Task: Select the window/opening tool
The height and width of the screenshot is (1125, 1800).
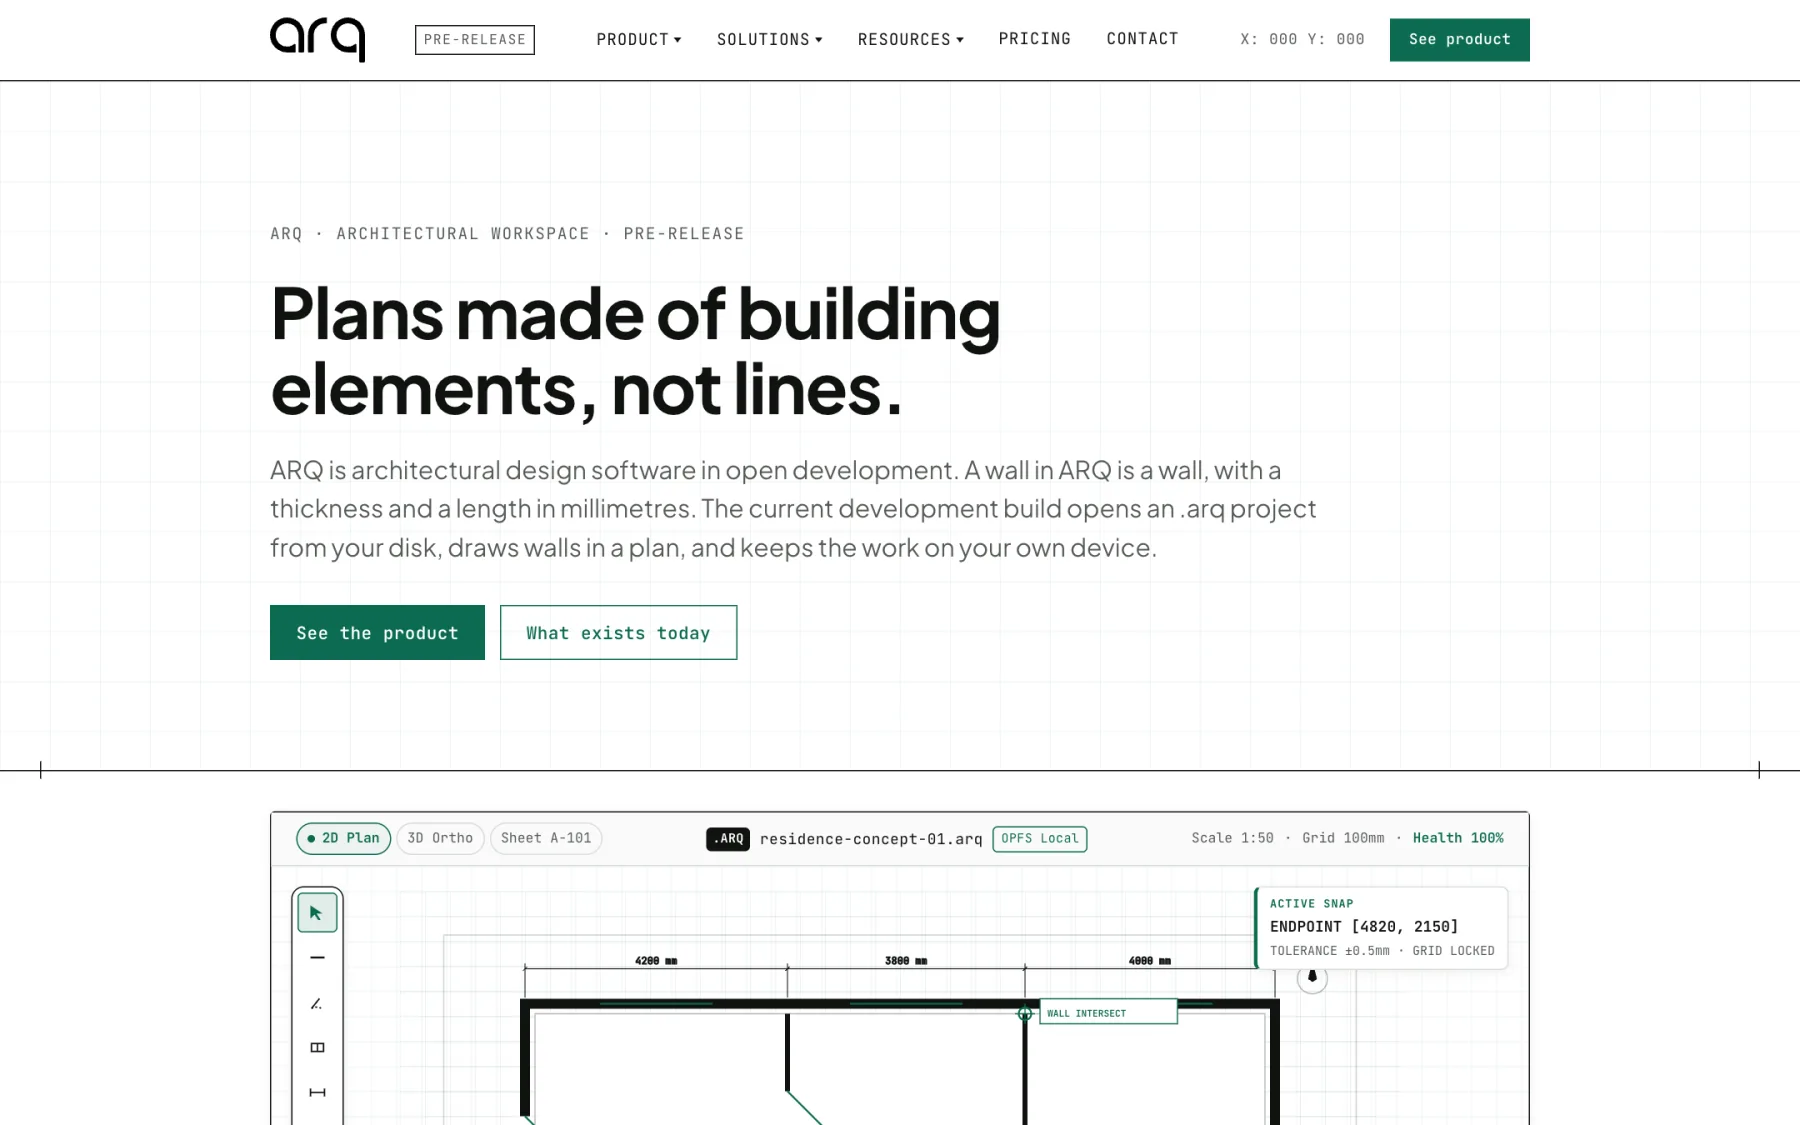Action: (x=317, y=1047)
